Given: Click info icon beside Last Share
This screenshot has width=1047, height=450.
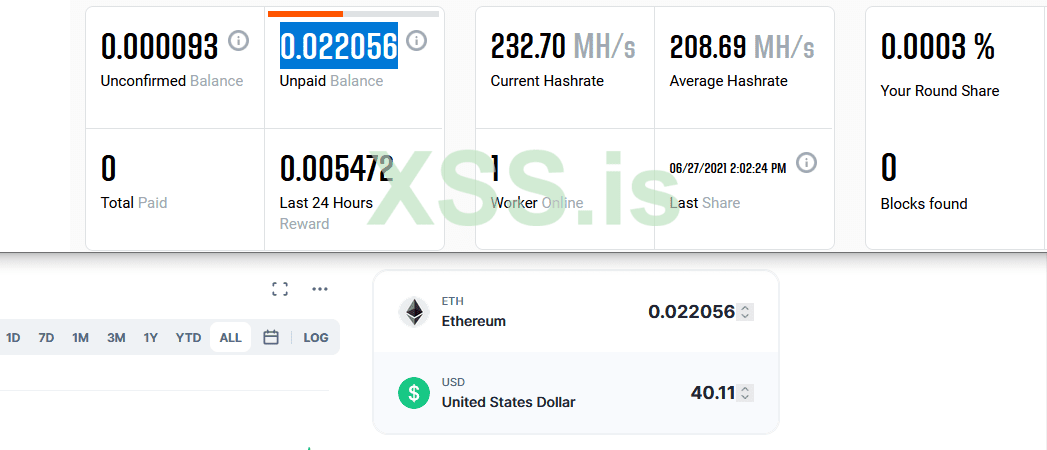Looking at the screenshot, I should [x=807, y=162].
